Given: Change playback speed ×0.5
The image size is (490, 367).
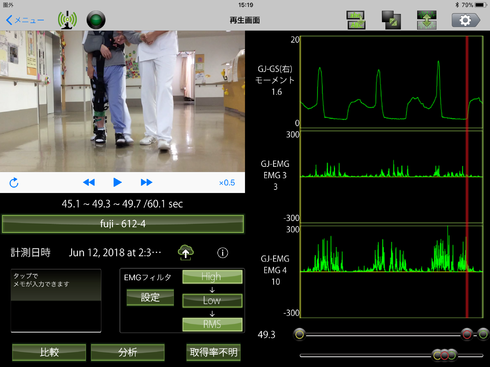Looking at the screenshot, I should point(227,183).
